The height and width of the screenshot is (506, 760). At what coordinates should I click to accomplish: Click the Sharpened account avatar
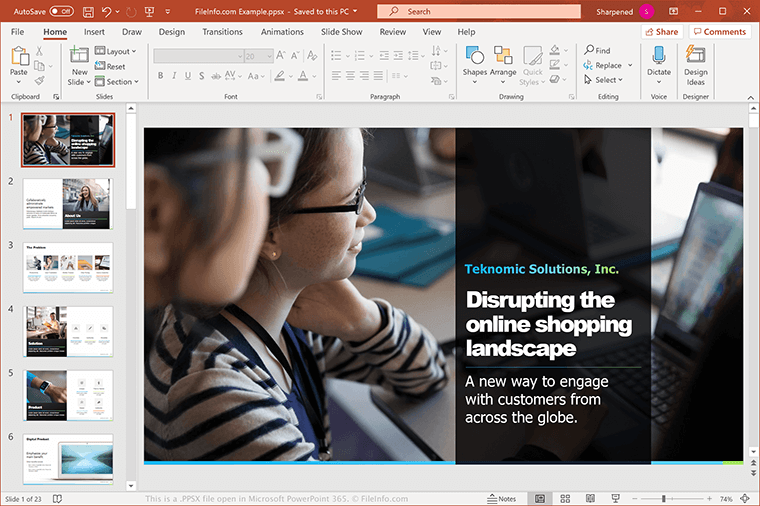pyautogui.click(x=646, y=11)
